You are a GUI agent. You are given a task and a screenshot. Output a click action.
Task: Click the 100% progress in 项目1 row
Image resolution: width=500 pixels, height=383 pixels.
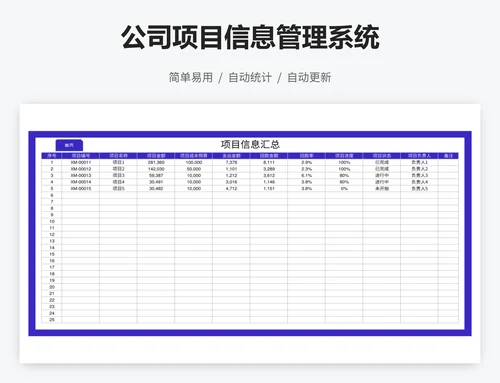pos(344,162)
